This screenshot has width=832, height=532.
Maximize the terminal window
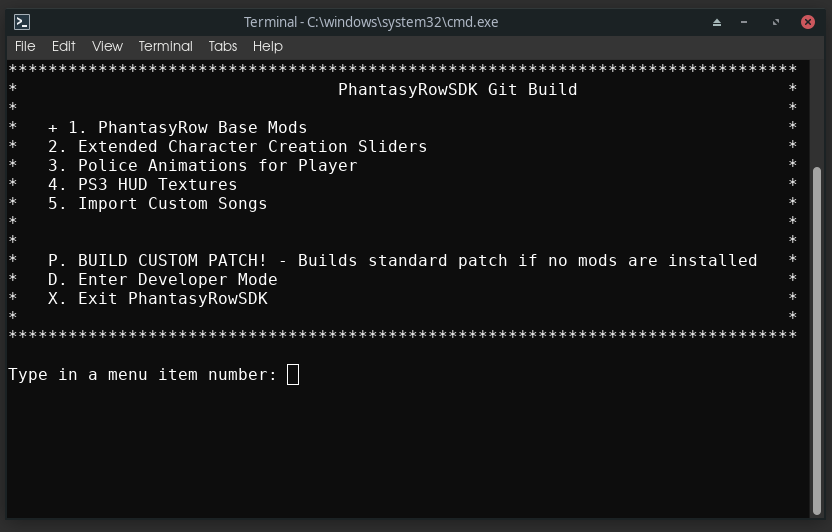click(776, 22)
